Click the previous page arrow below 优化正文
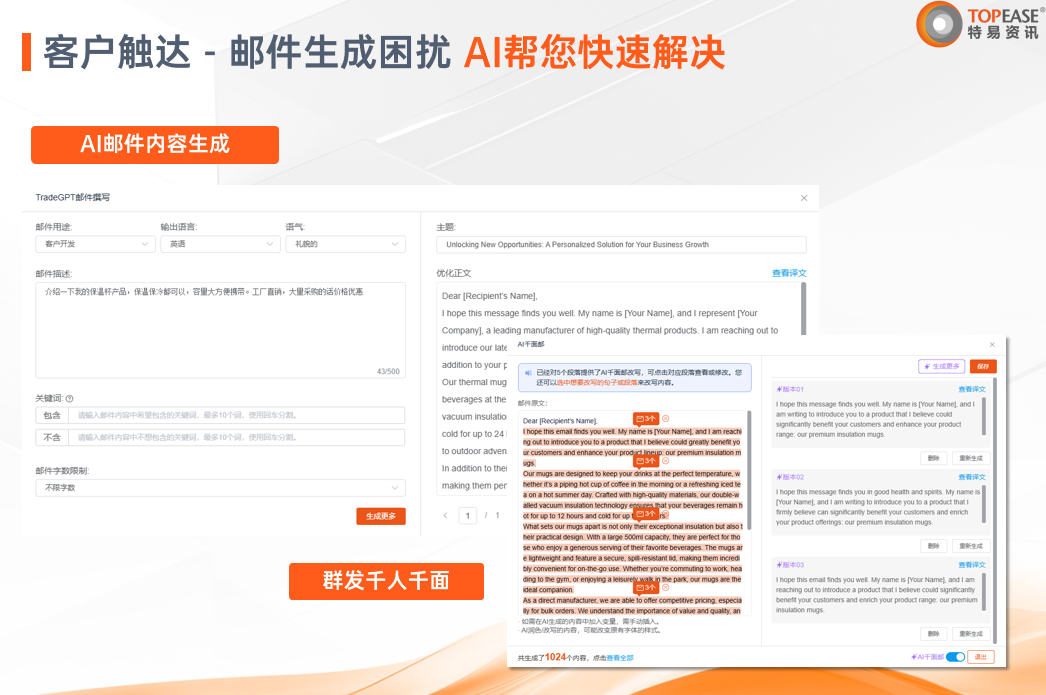The image size is (1046, 695). click(446, 514)
